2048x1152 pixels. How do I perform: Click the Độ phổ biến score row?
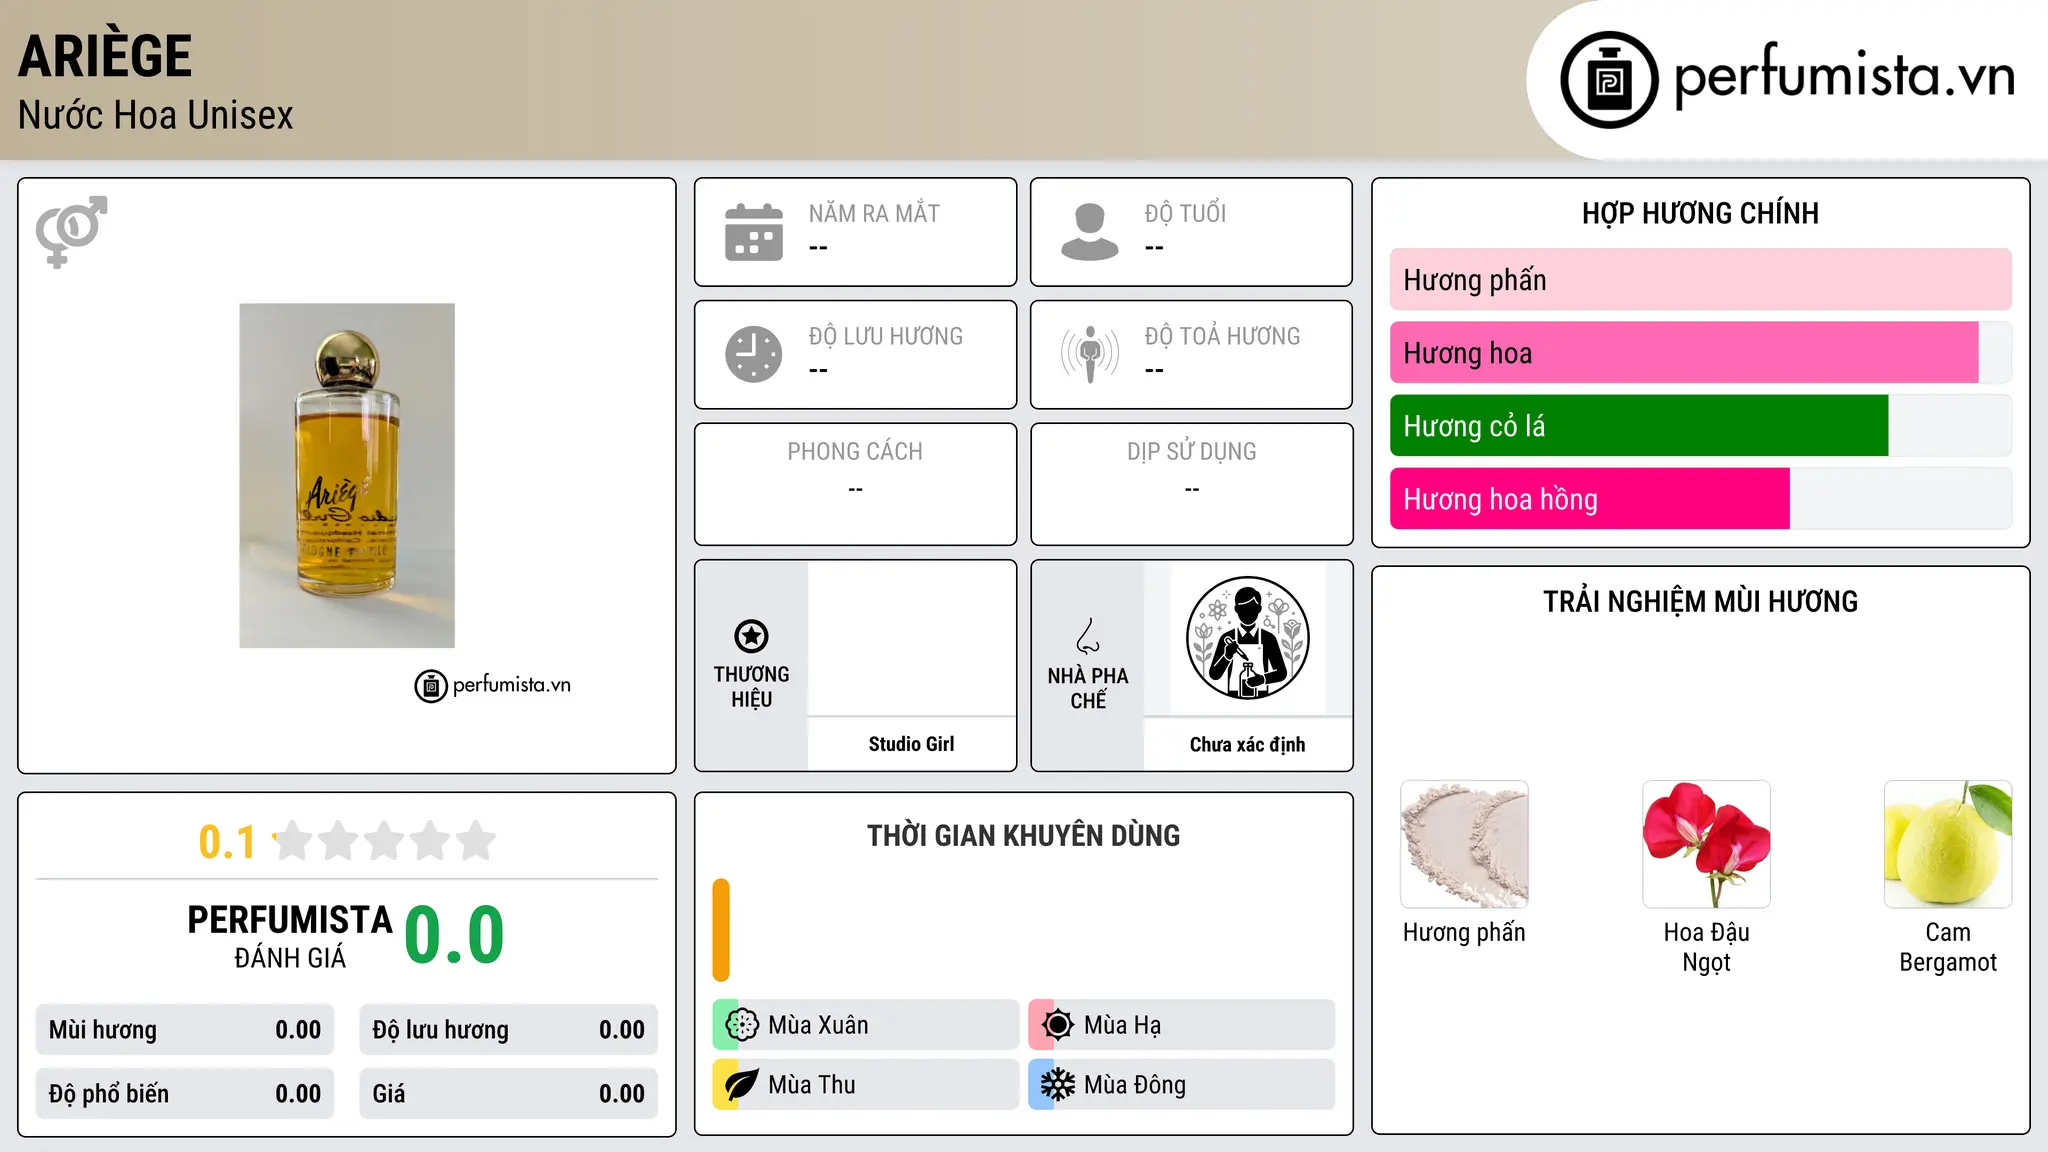185,1094
